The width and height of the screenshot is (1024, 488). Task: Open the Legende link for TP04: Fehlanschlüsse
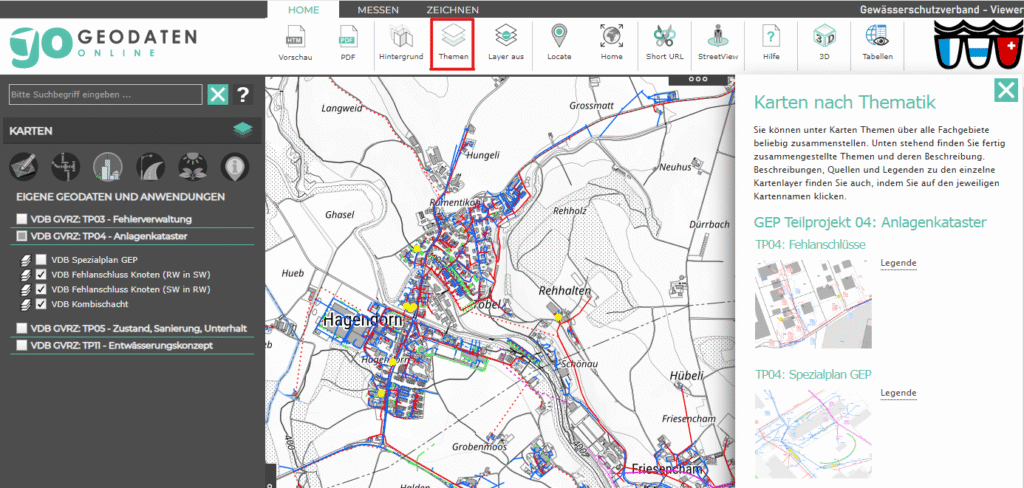[898, 263]
